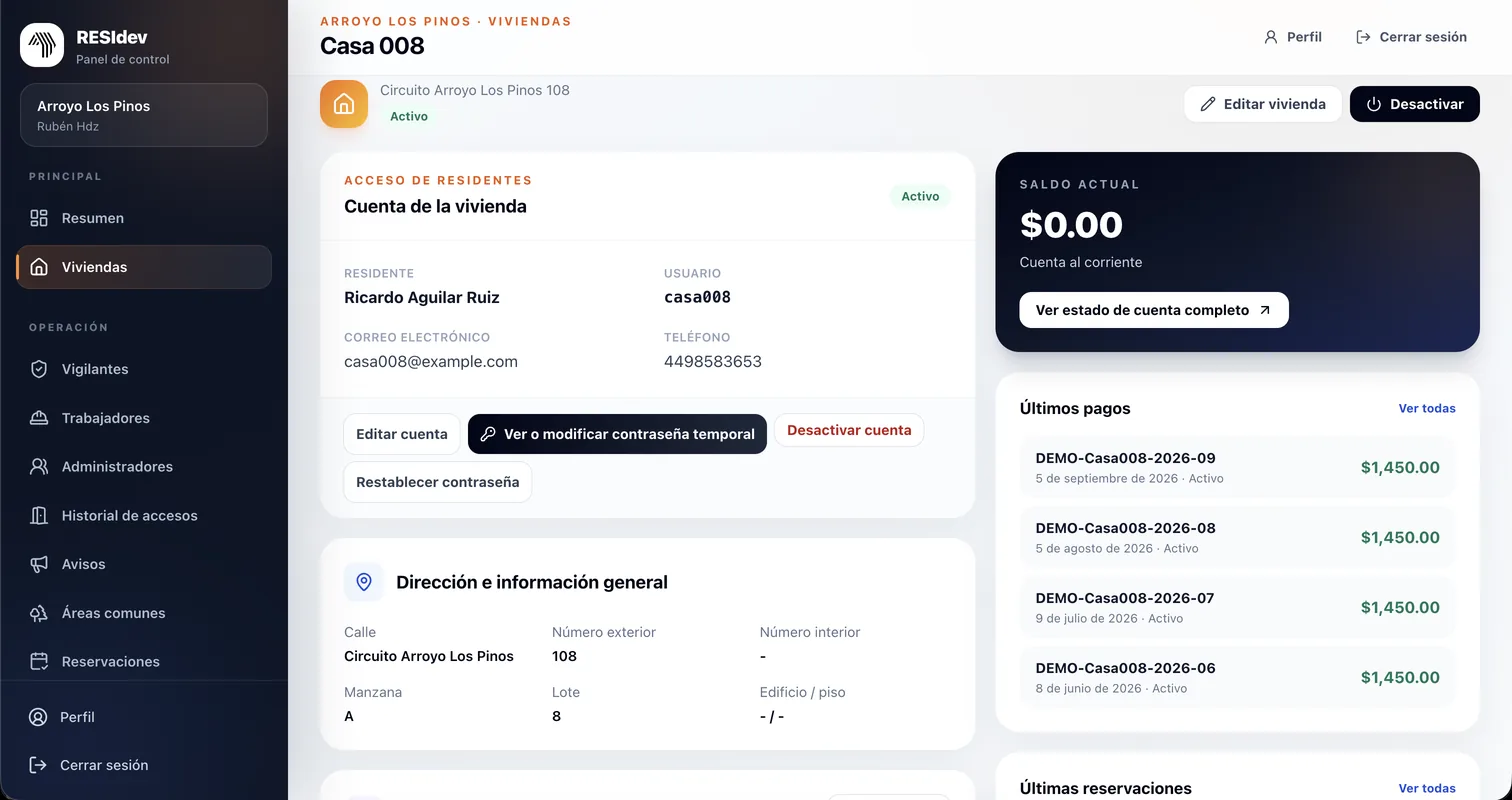1512x800 pixels.
Task: Click the Viviendas house icon in sidebar
Action: click(x=39, y=267)
